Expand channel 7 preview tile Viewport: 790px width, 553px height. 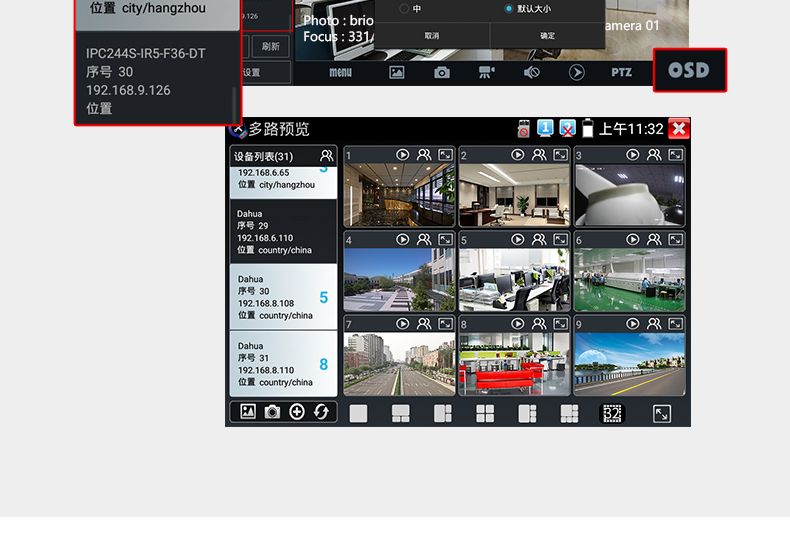pos(445,323)
